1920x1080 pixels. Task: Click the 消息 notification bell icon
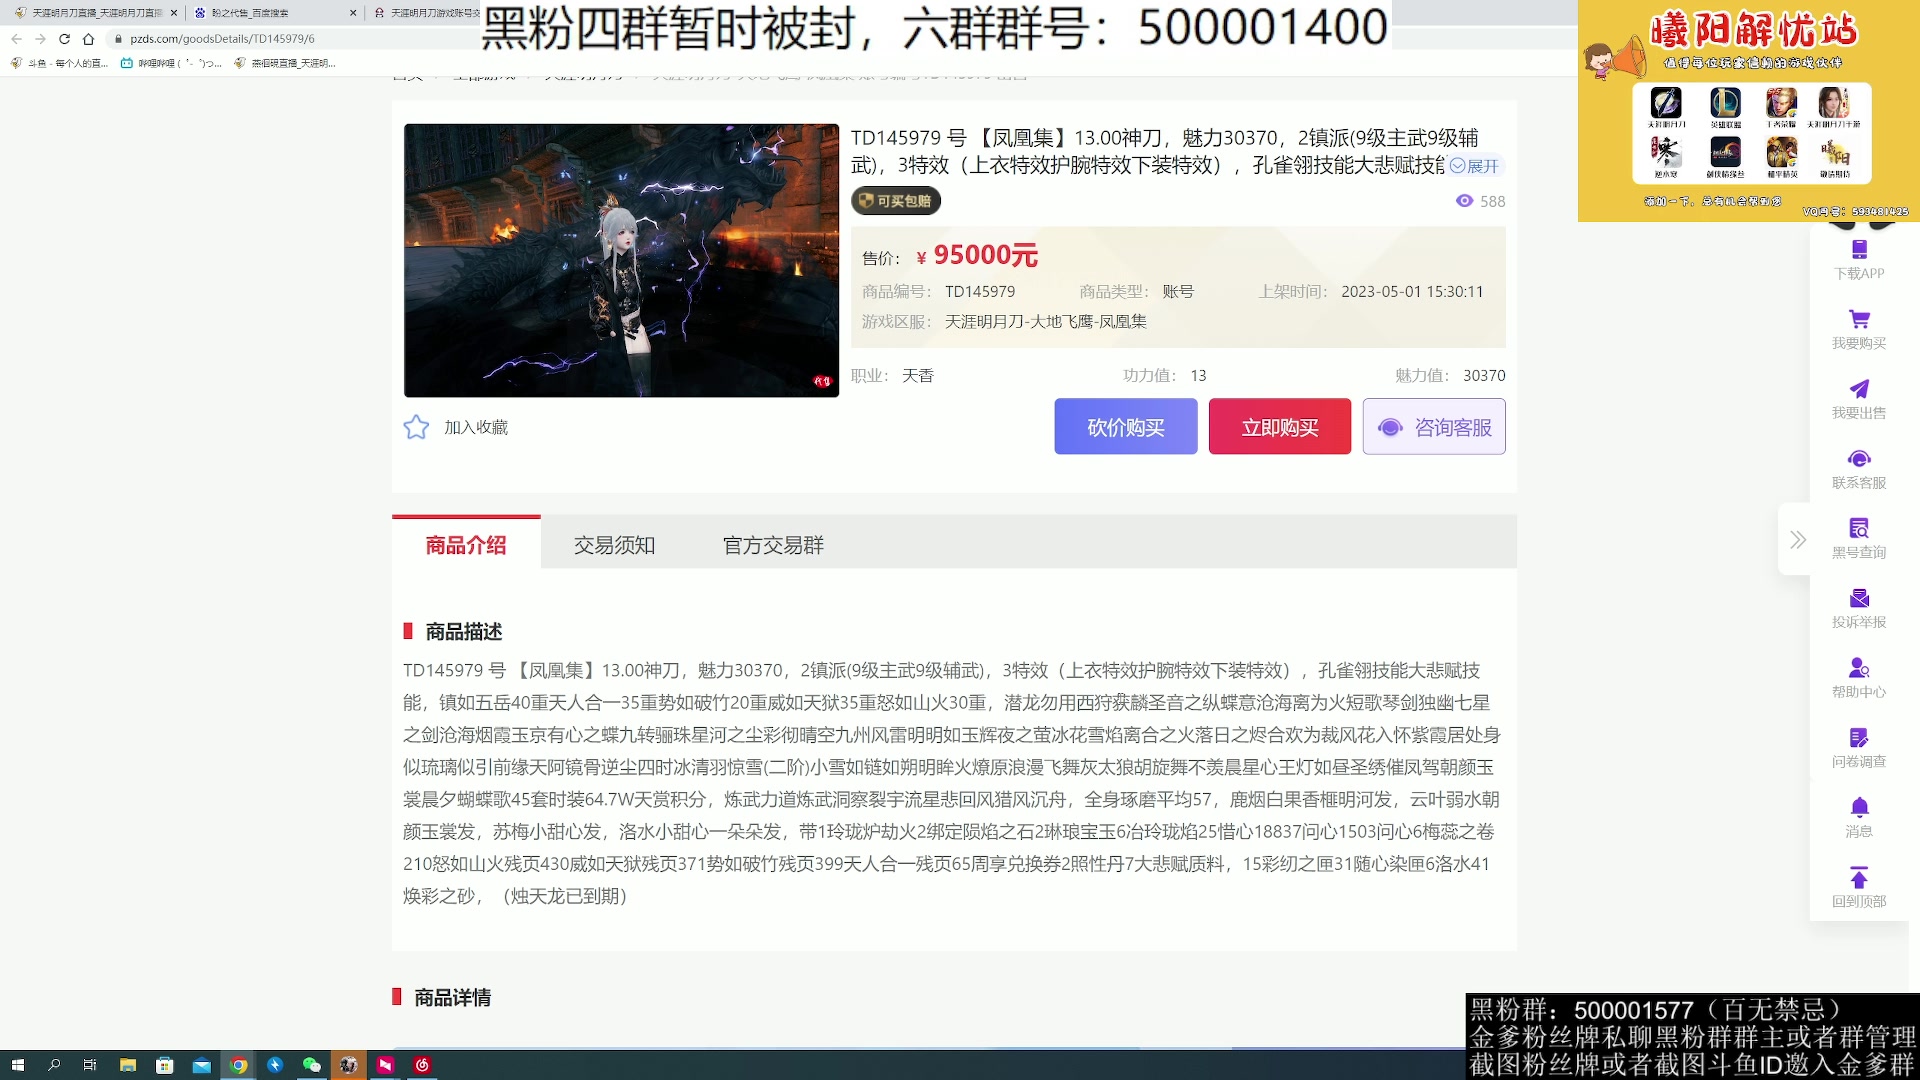(x=1858, y=815)
